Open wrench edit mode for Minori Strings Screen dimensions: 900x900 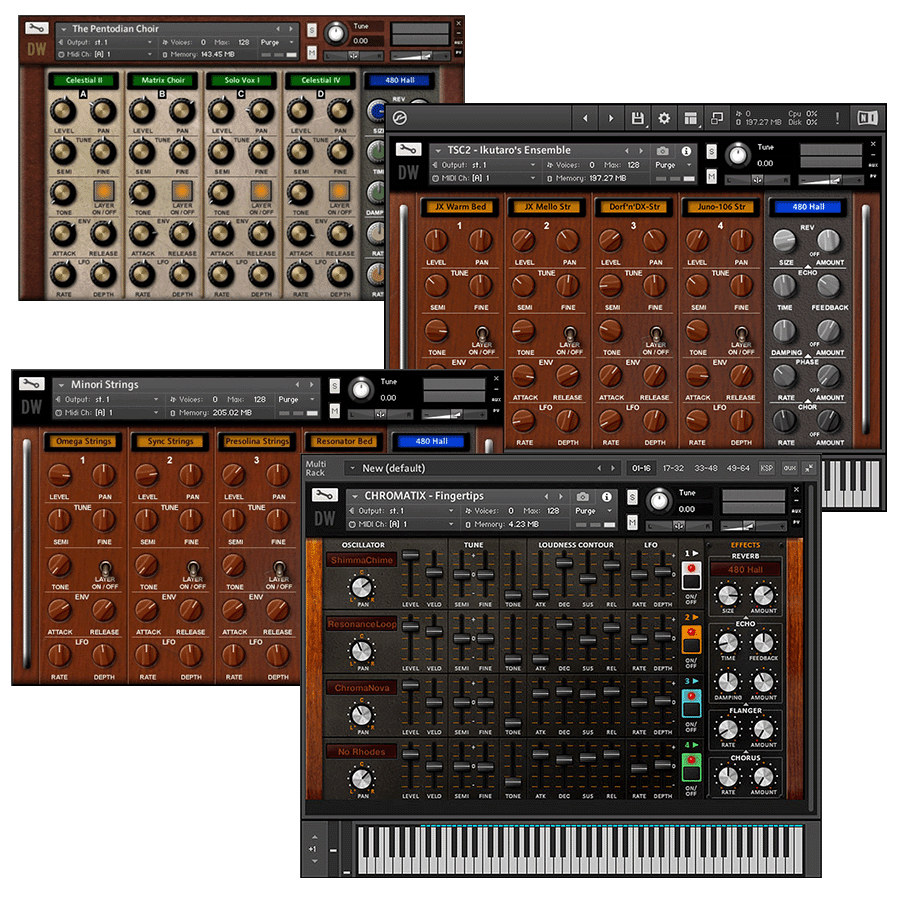[x=32, y=383]
